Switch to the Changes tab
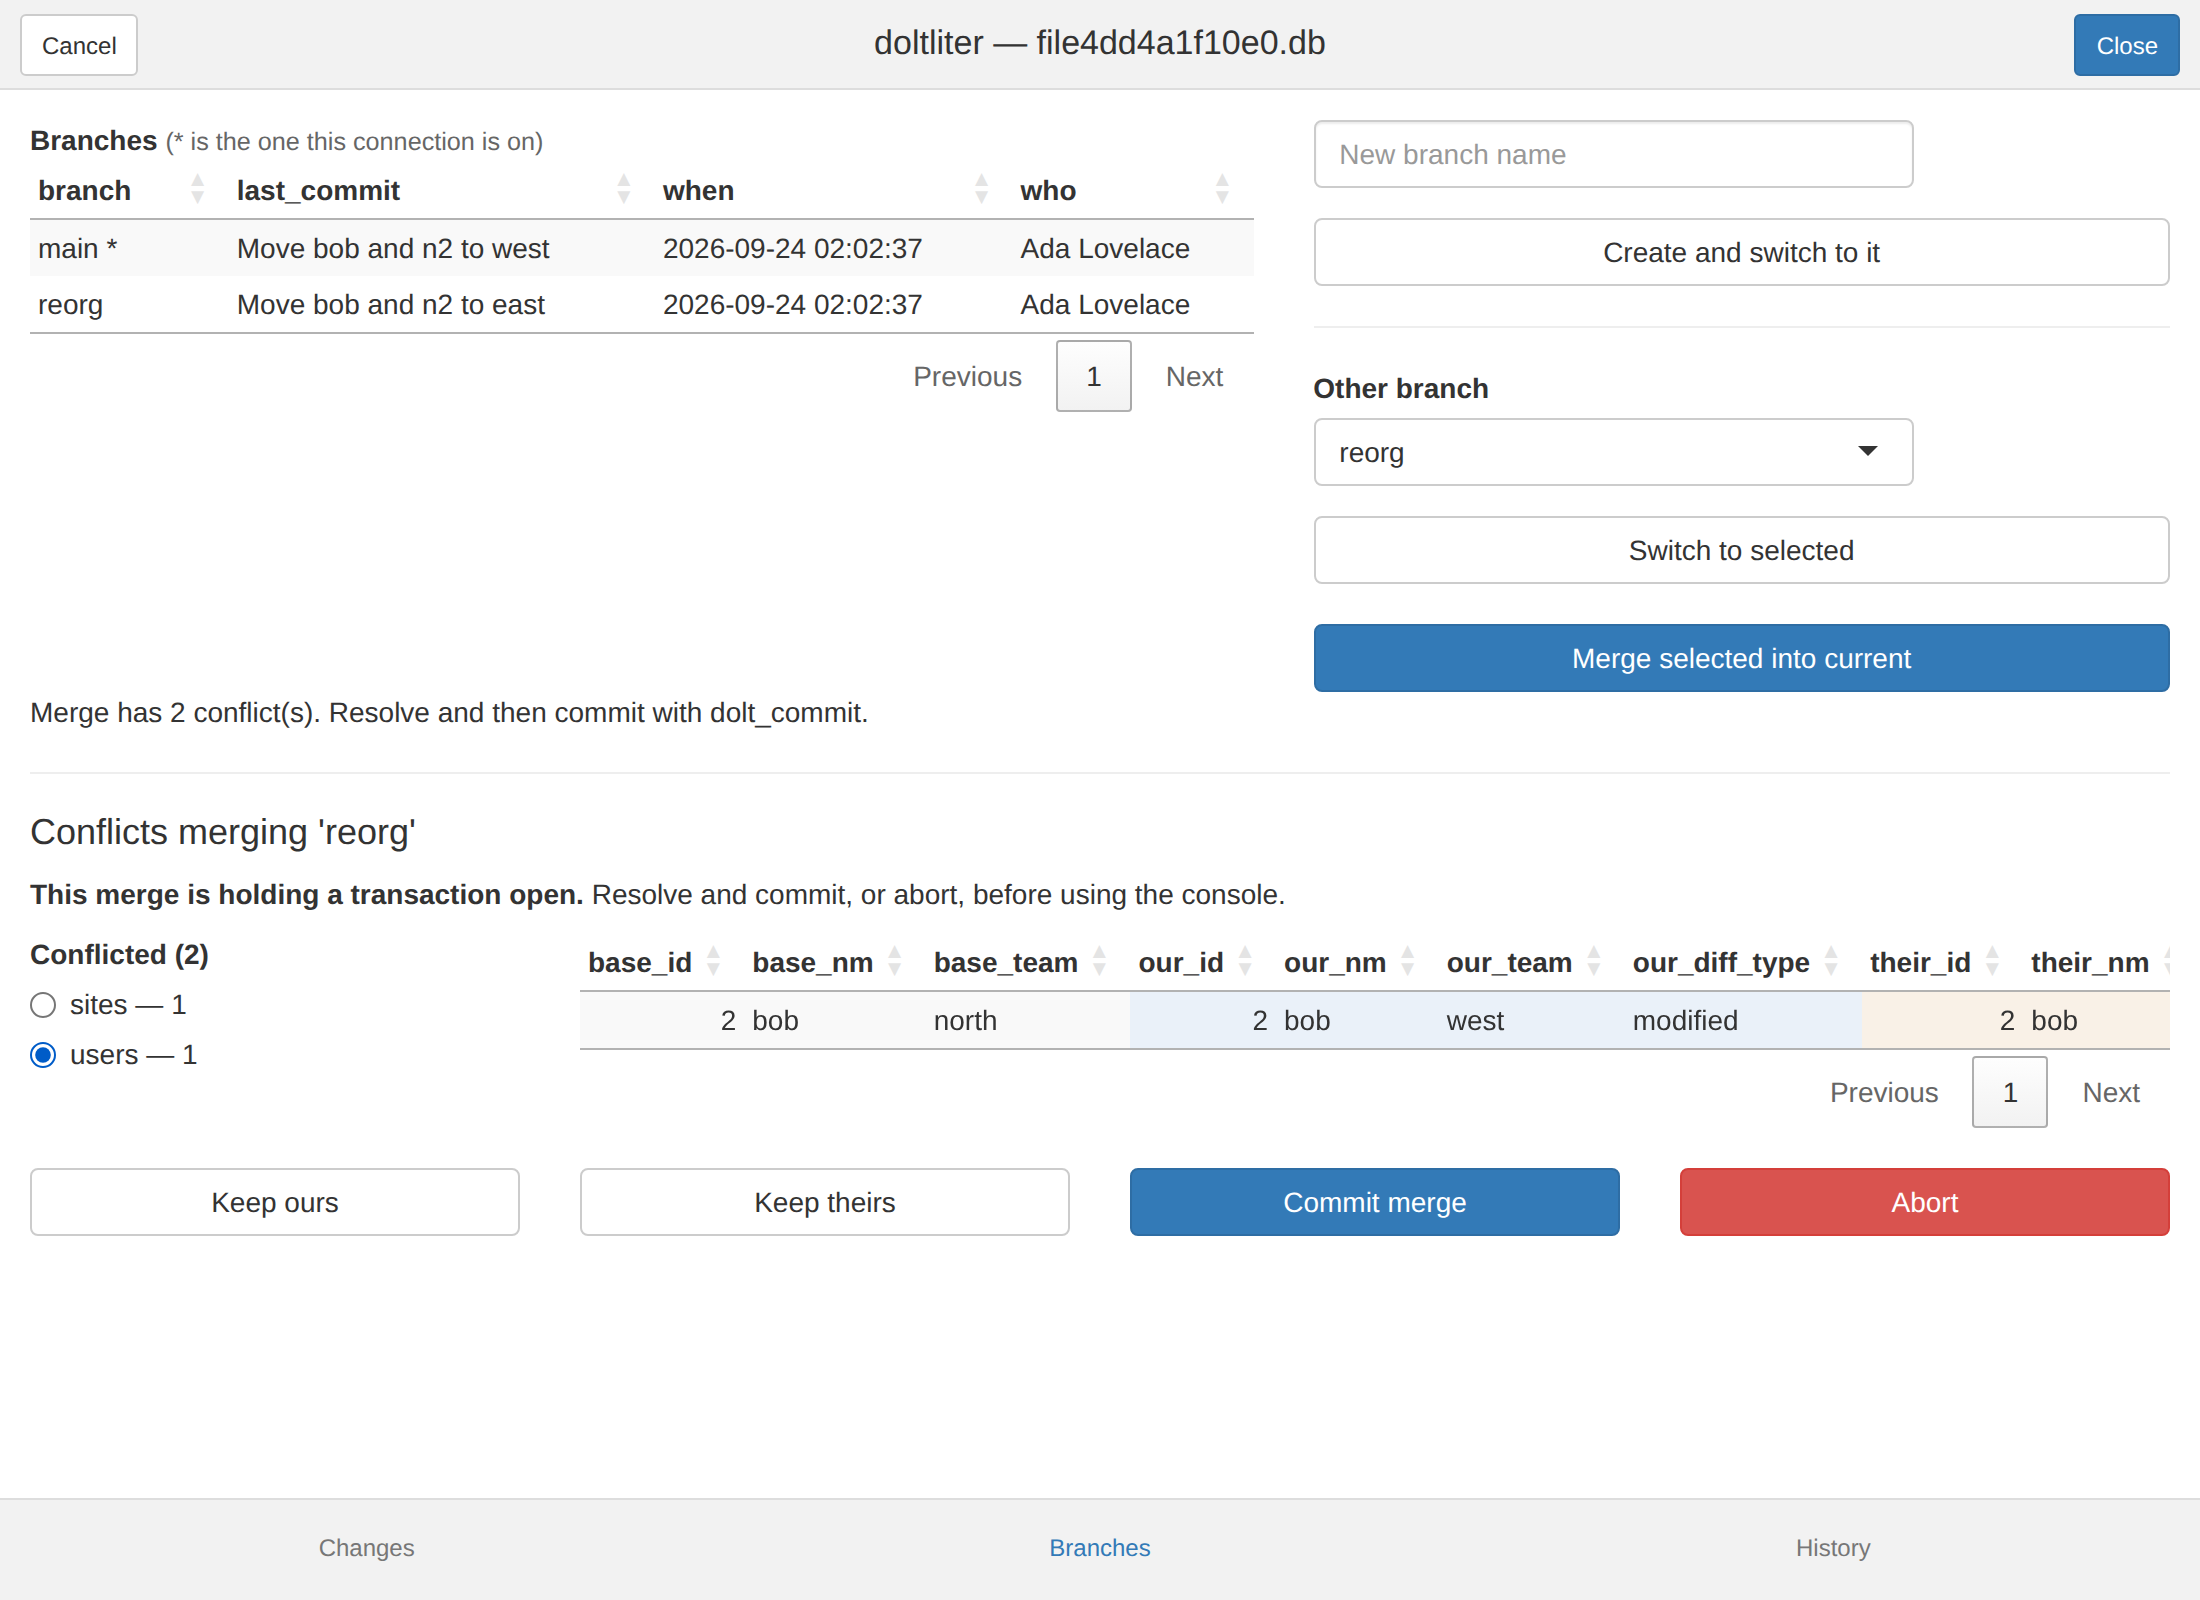The height and width of the screenshot is (1600, 2200). pos(366,1548)
